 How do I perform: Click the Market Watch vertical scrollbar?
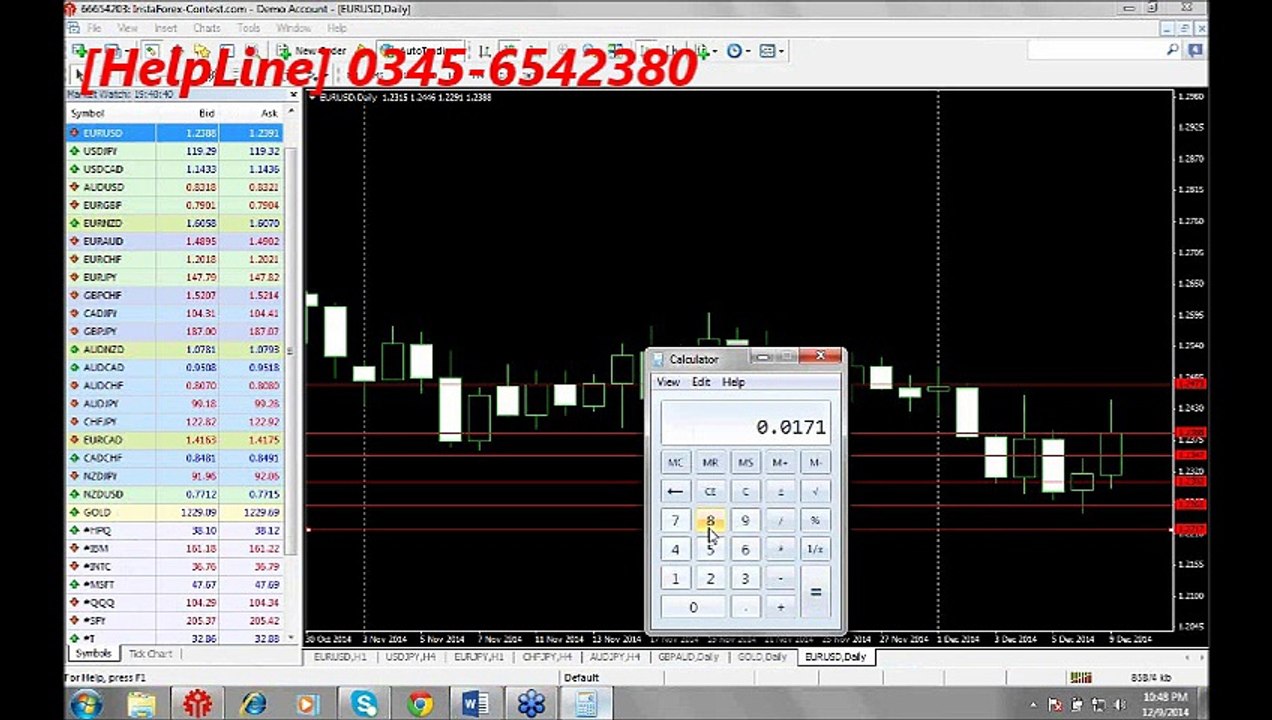tap(292, 375)
